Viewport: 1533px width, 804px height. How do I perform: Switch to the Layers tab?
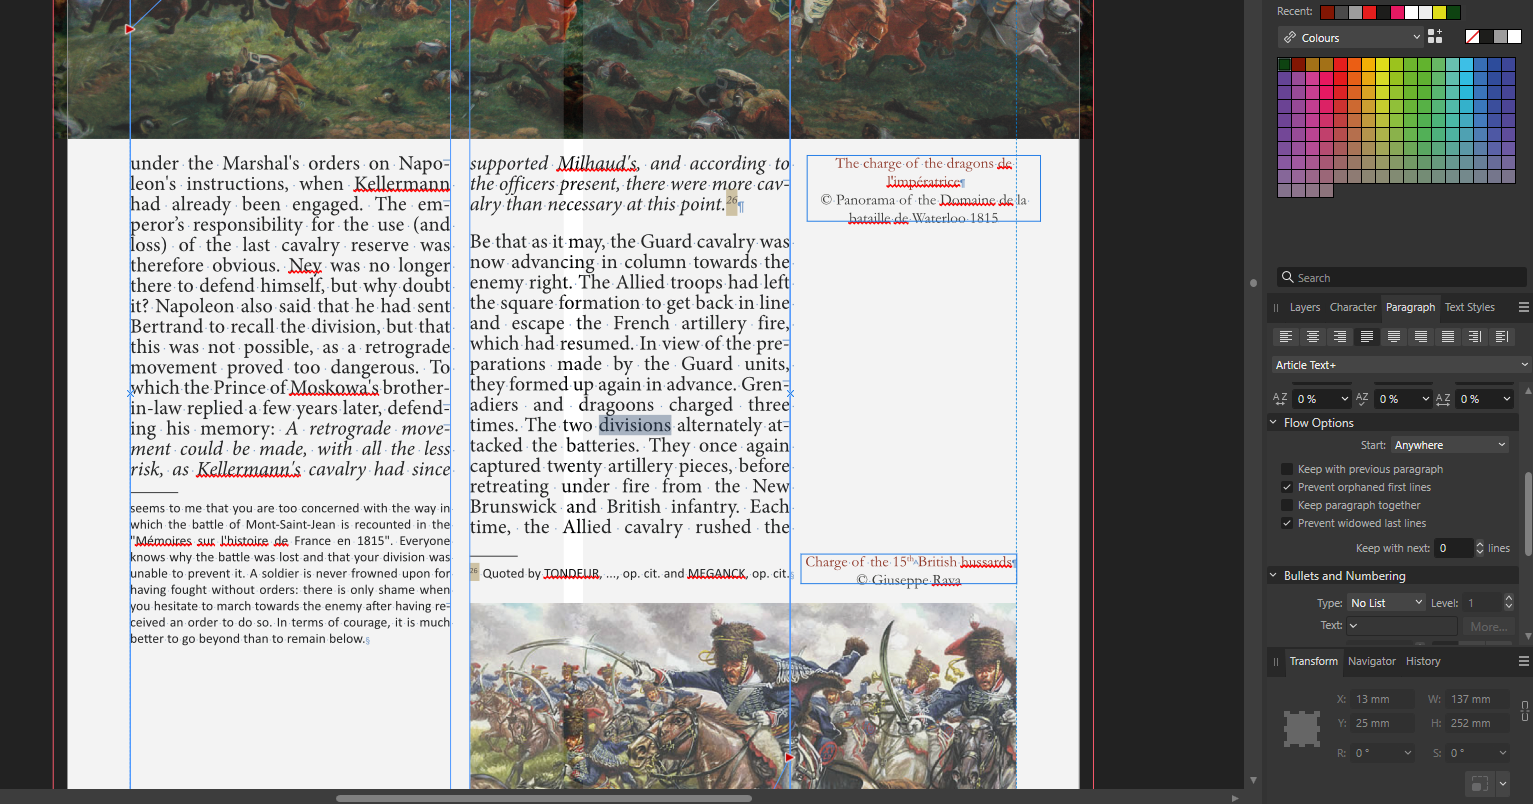1304,307
